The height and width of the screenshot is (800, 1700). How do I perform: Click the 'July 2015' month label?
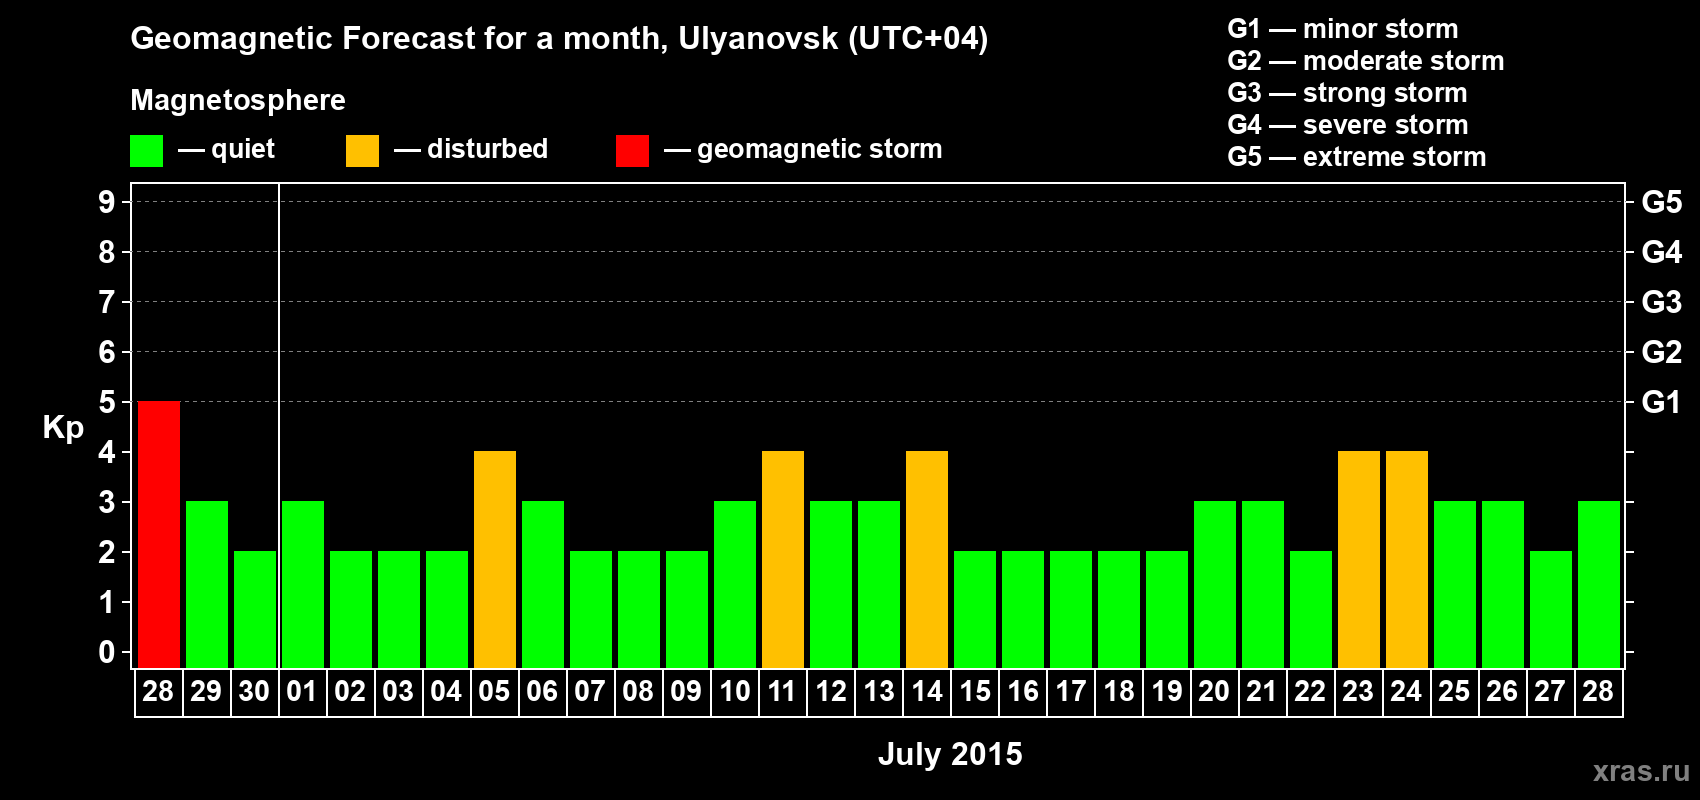click(x=950, y=754)
